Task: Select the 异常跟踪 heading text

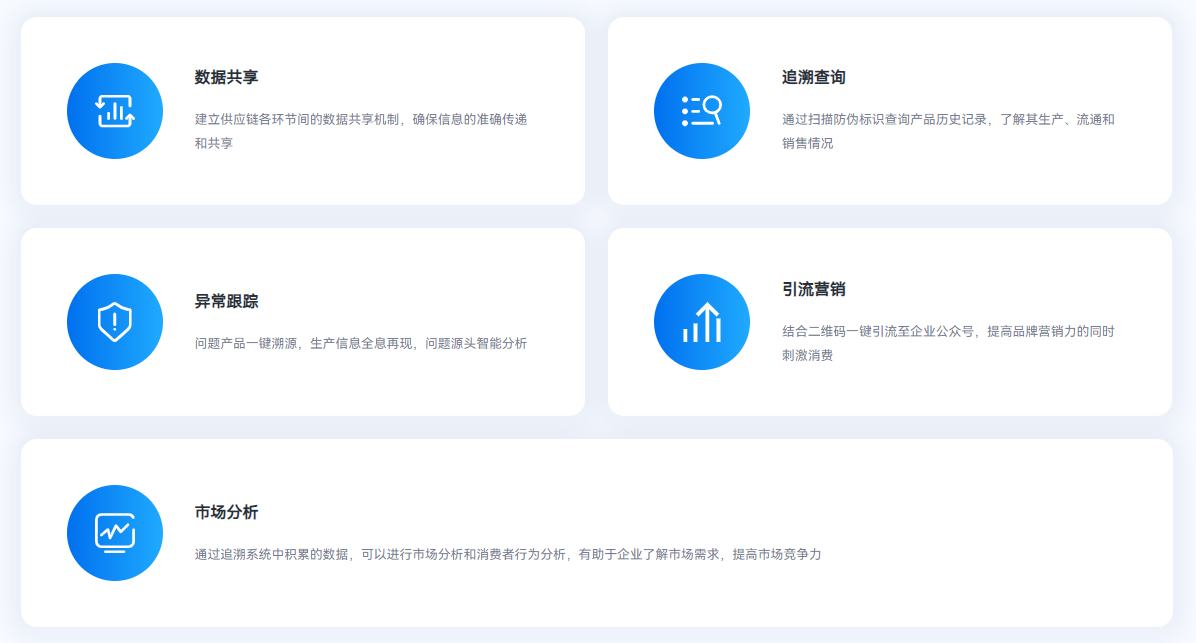Action: point(227,301)
